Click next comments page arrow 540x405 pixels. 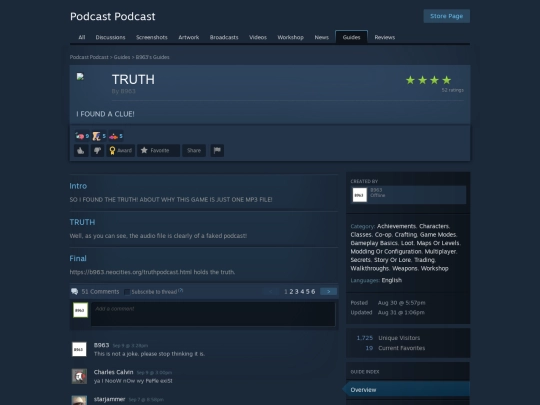point(329,292)
